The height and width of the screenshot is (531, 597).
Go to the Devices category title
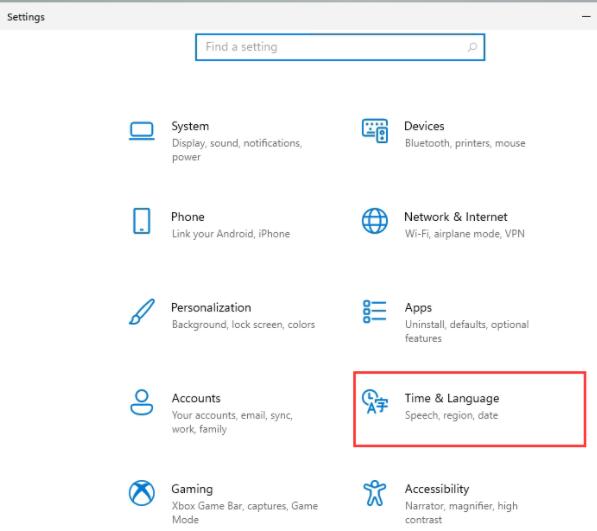tap(424, 126)
